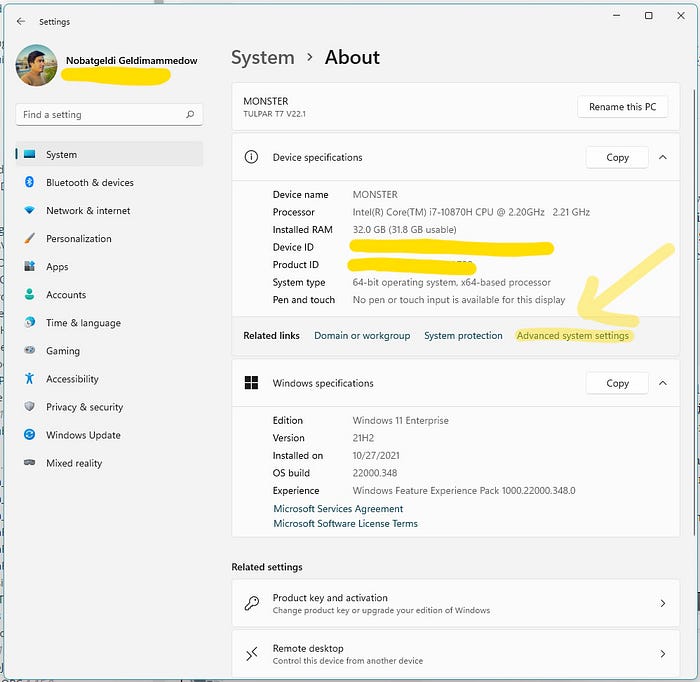Click the Product key and activation title
This screenshot has height=682, width=700.
pos(330,598)
